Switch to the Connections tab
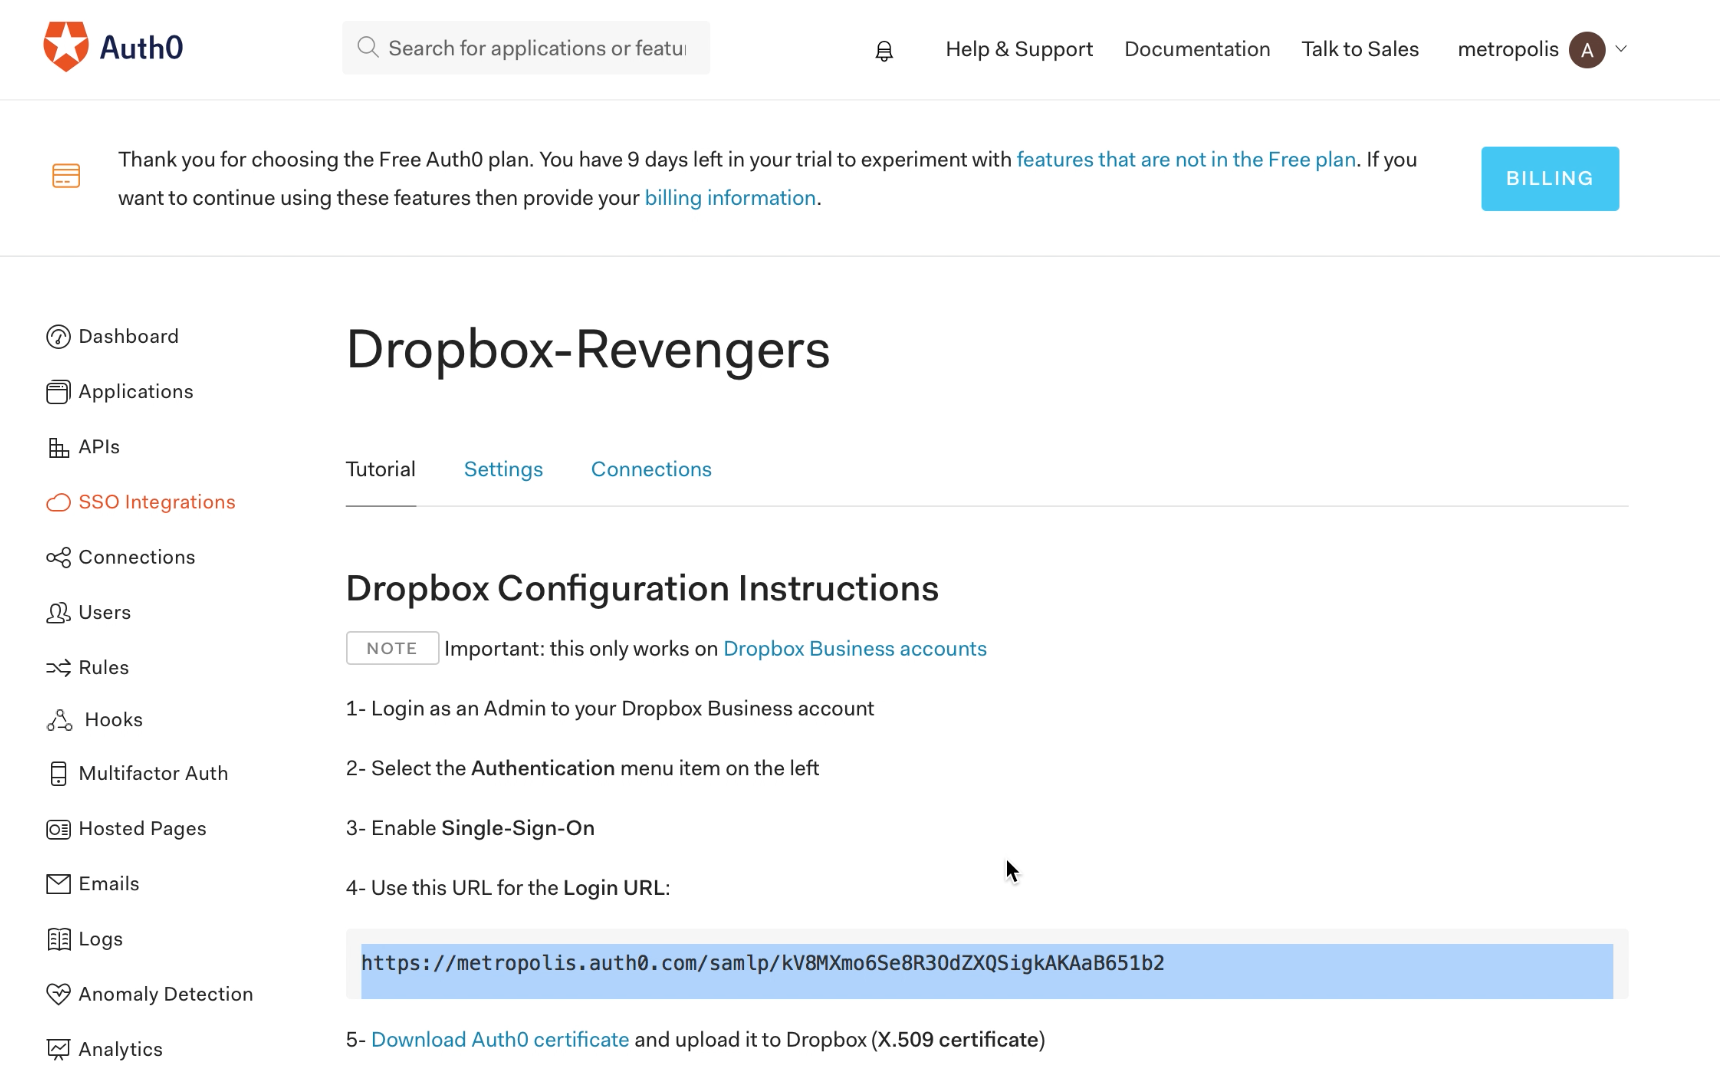 pyautogui.click(x=651, y=469)
